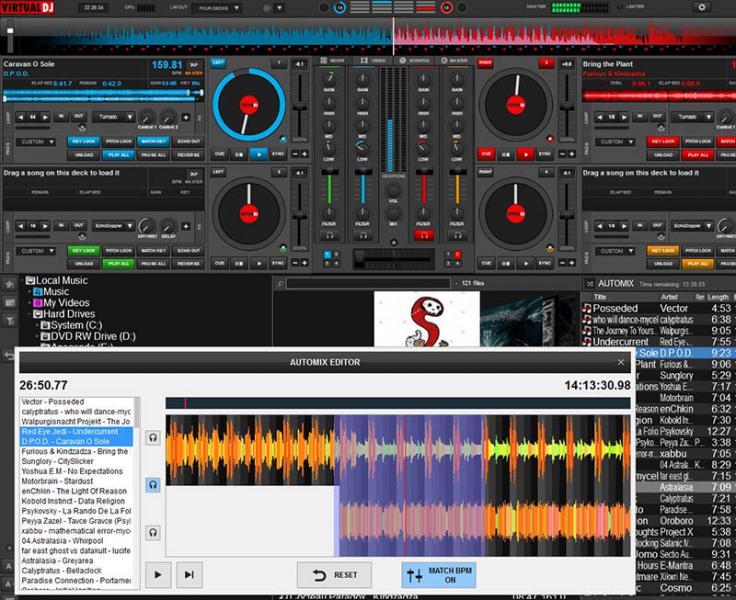Play the red Bring the Plant deck

525,154
